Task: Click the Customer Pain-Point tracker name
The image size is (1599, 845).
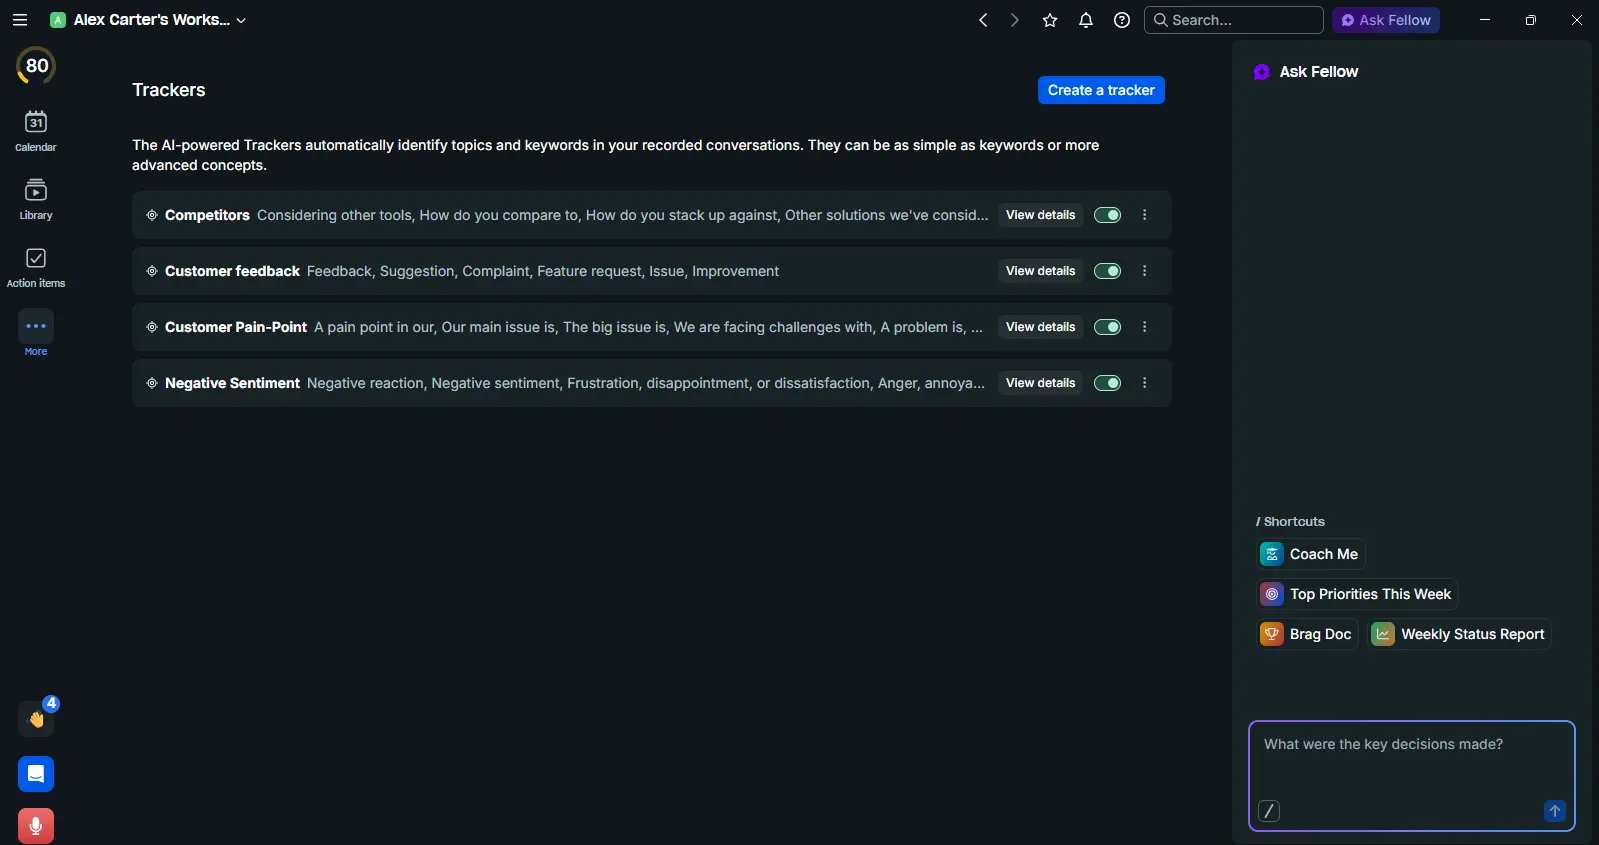Action: coord(236,327)
